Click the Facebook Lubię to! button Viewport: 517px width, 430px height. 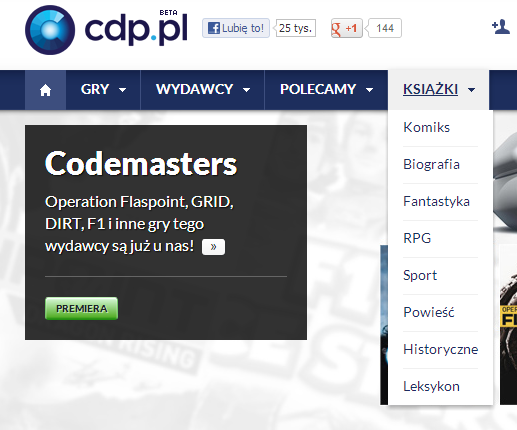[x=236, y=28]
